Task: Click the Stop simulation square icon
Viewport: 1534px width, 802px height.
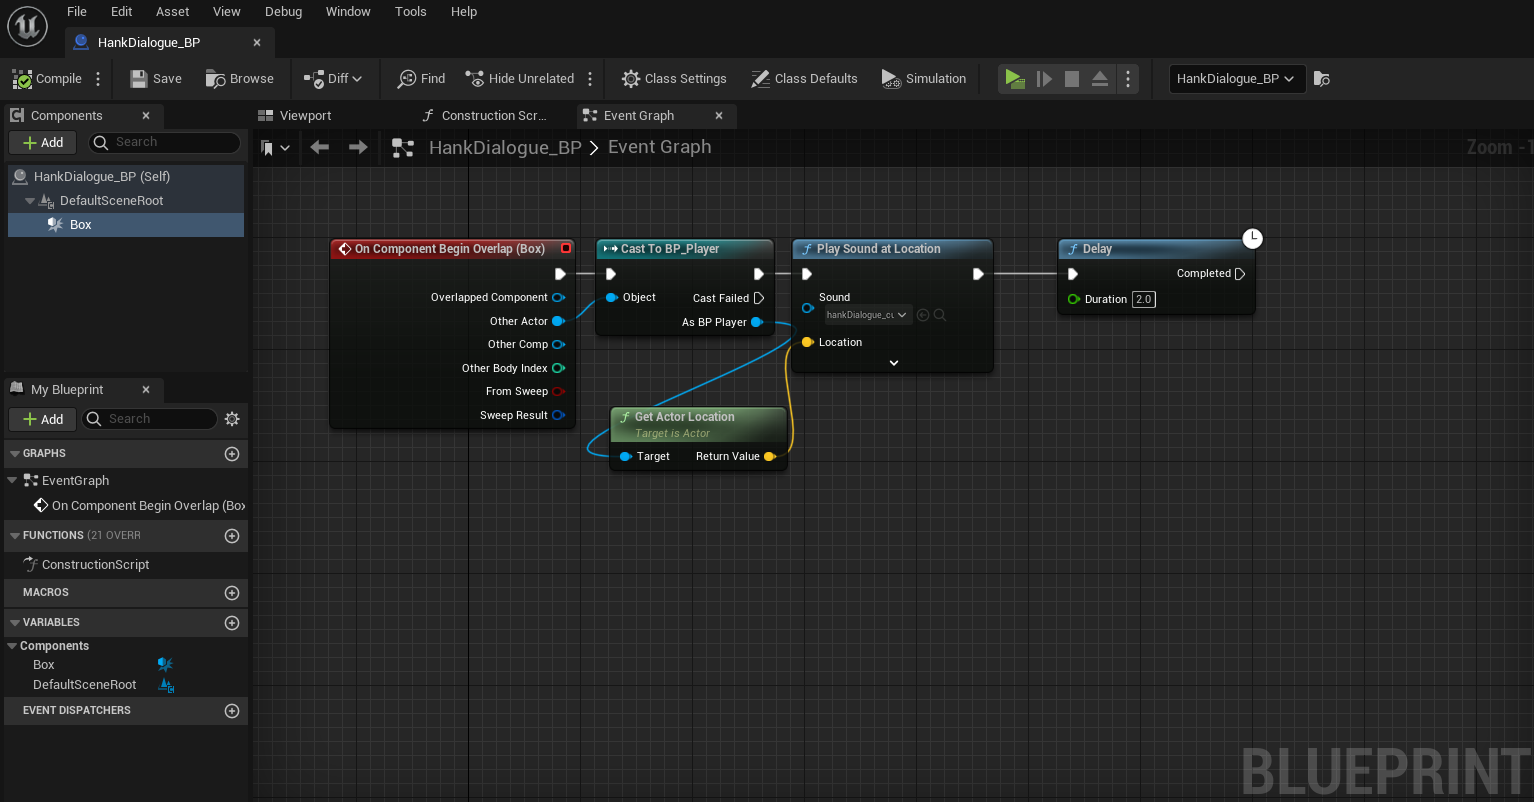Action: pyautogui.click(x=1071, y=79)
